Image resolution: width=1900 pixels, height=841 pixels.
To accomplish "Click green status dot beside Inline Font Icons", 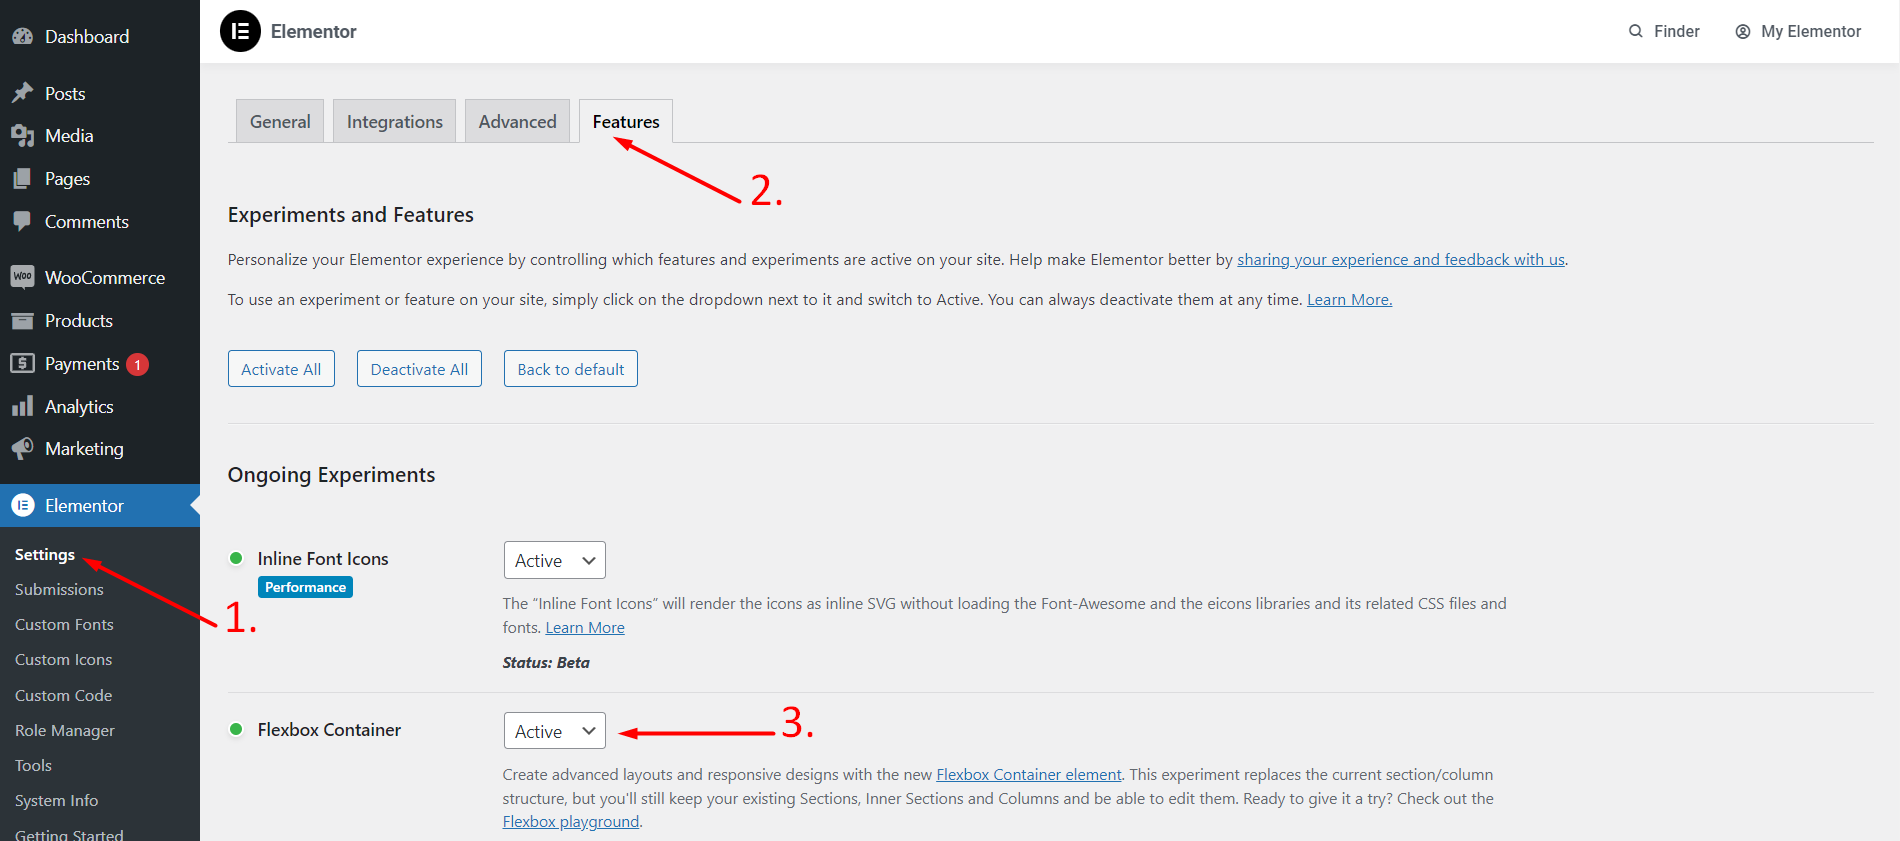I will pyautogui.click(x=236, y=558).
